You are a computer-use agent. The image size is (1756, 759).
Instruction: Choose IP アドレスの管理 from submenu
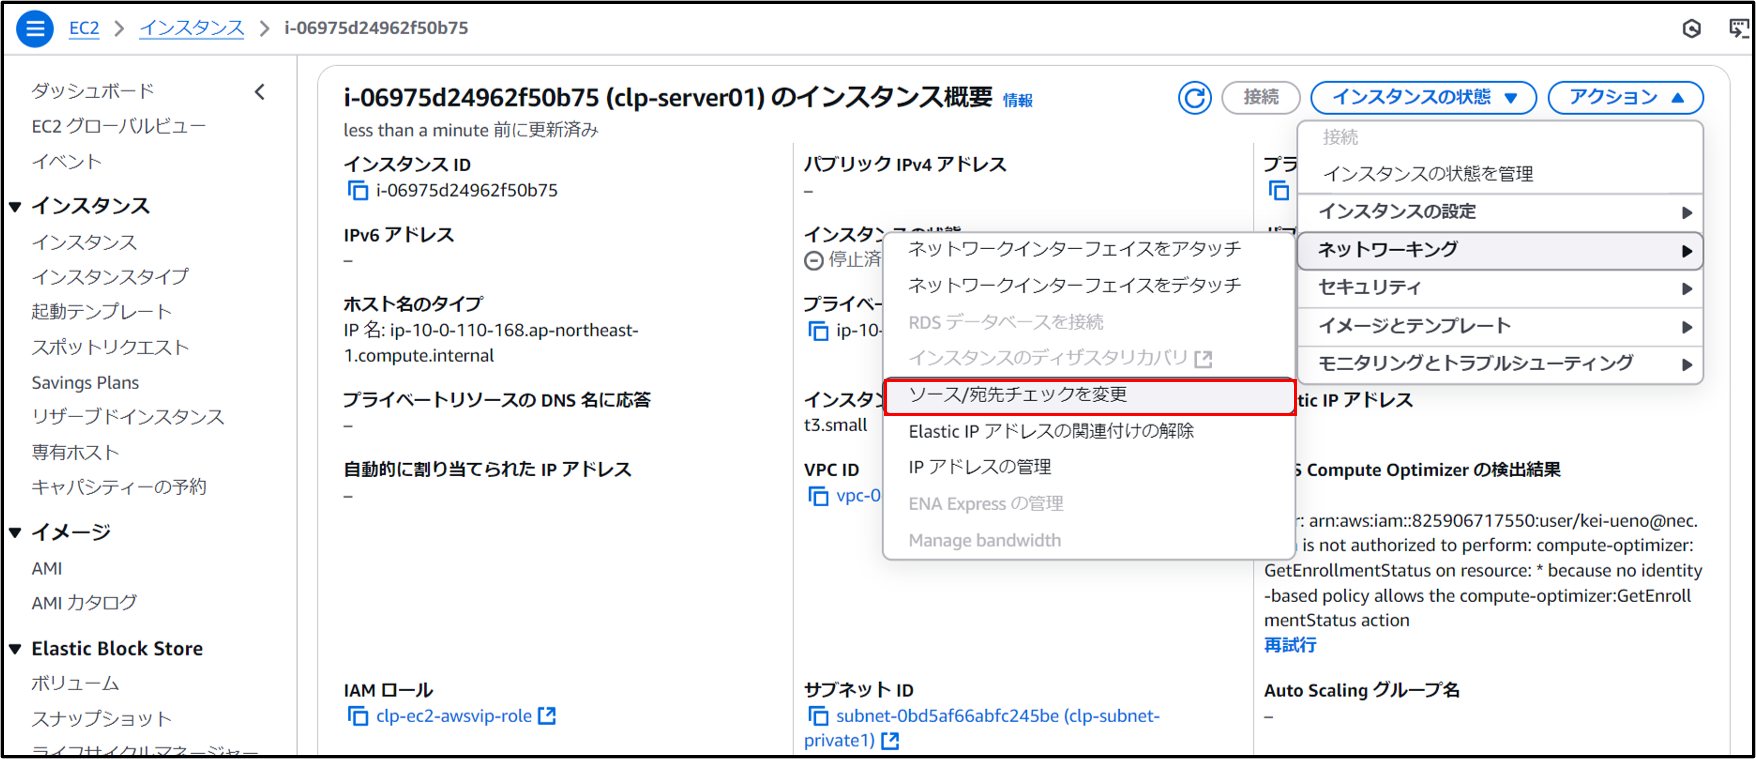tap(980, 467)
